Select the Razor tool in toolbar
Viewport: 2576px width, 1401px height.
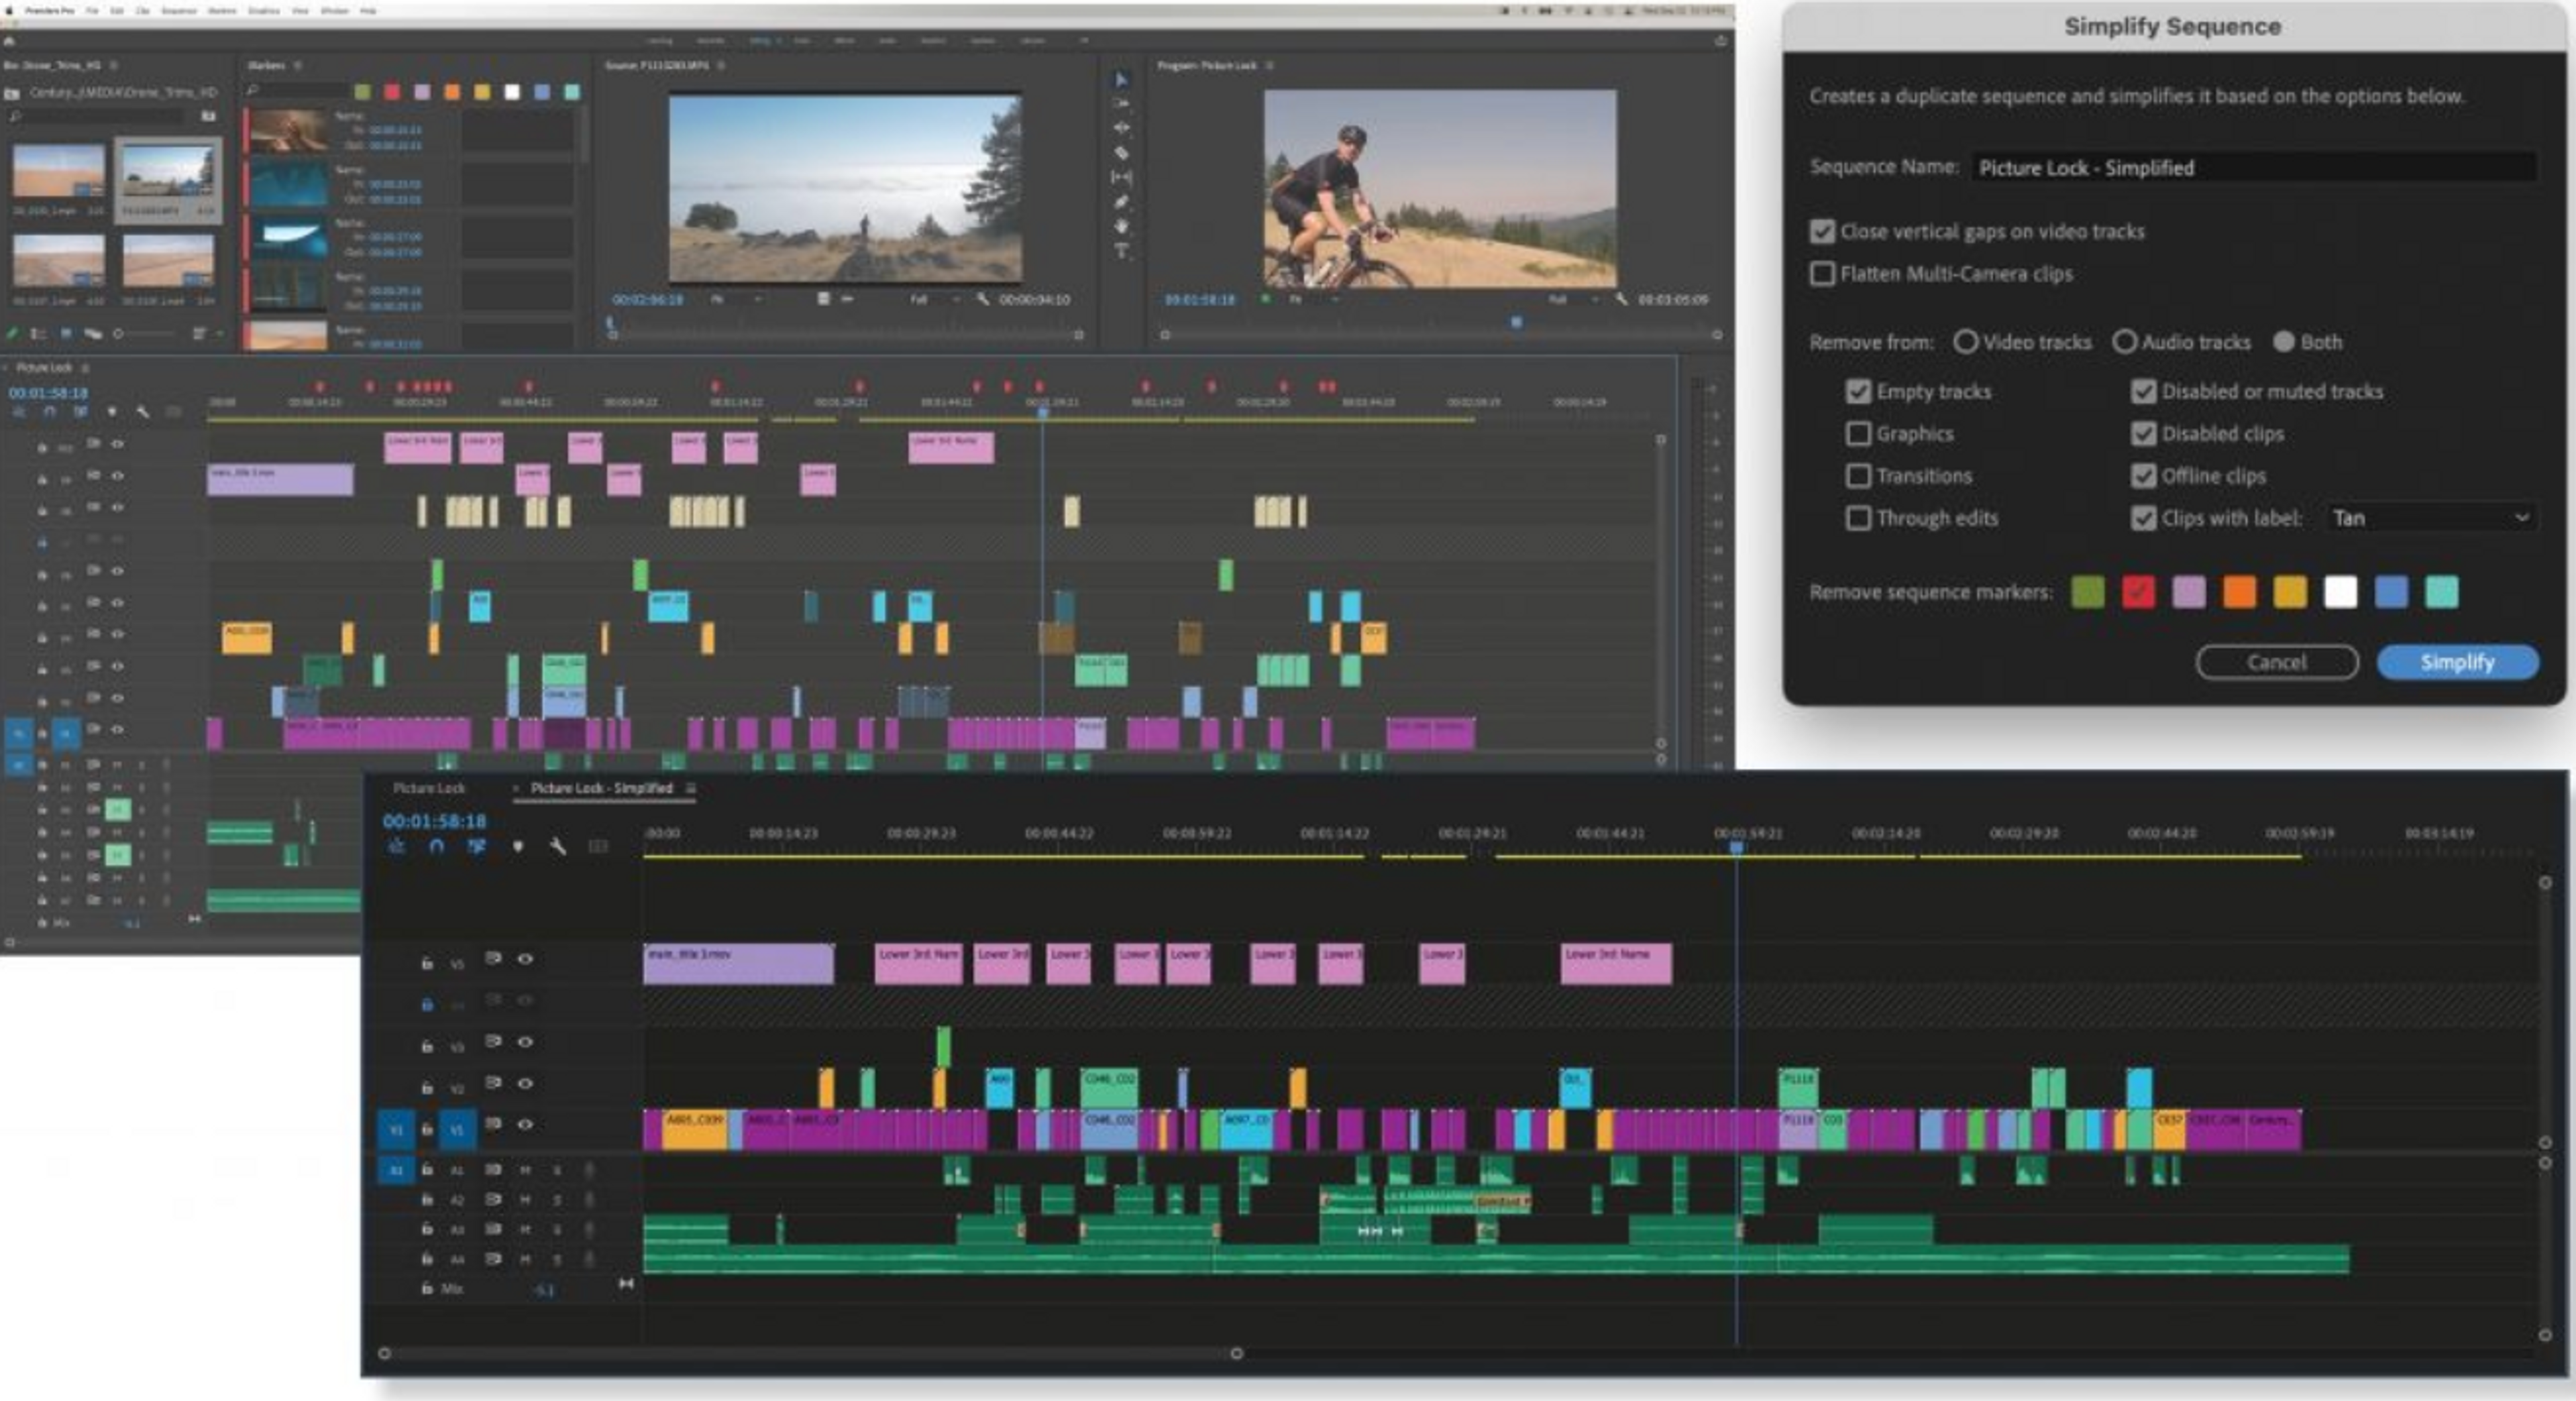tap(1121, 153)
